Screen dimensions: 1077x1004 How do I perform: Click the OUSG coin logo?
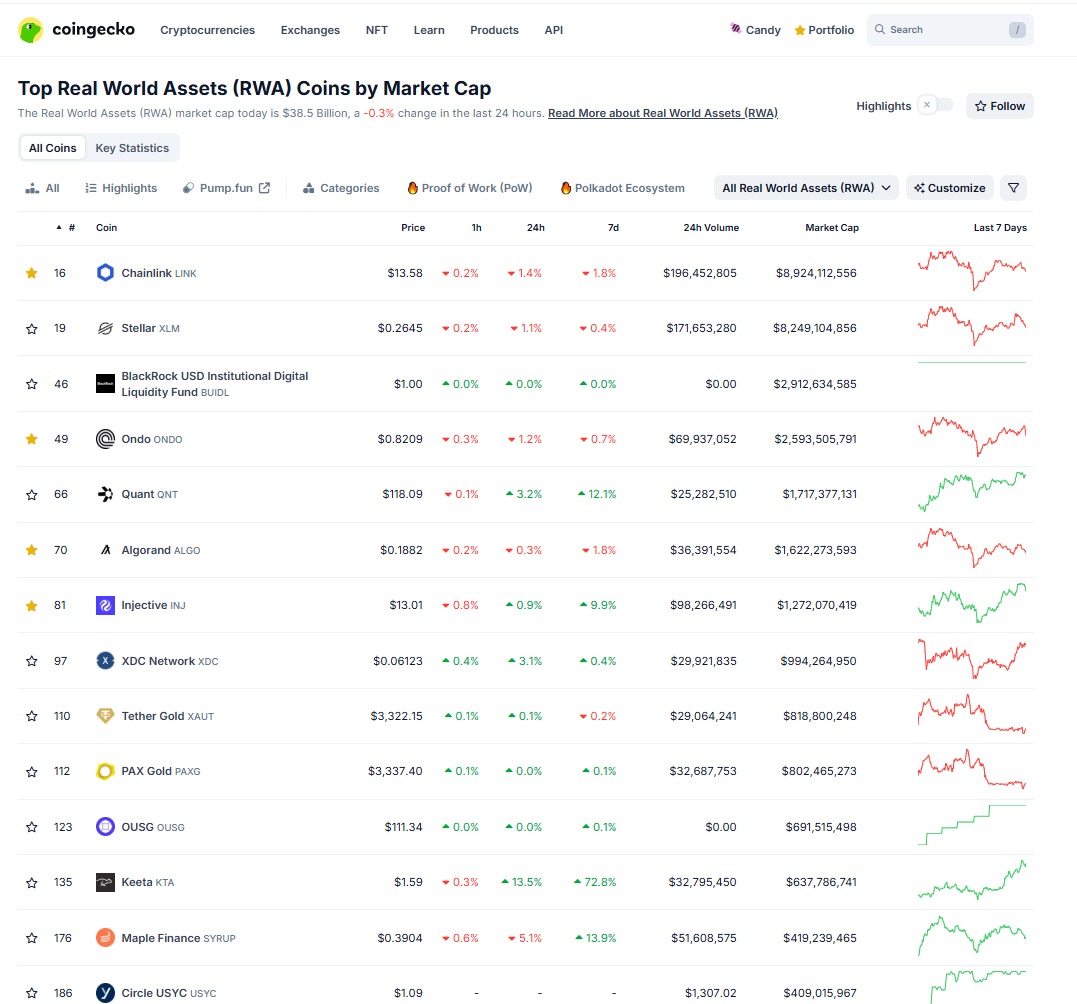tap(105, 827)
